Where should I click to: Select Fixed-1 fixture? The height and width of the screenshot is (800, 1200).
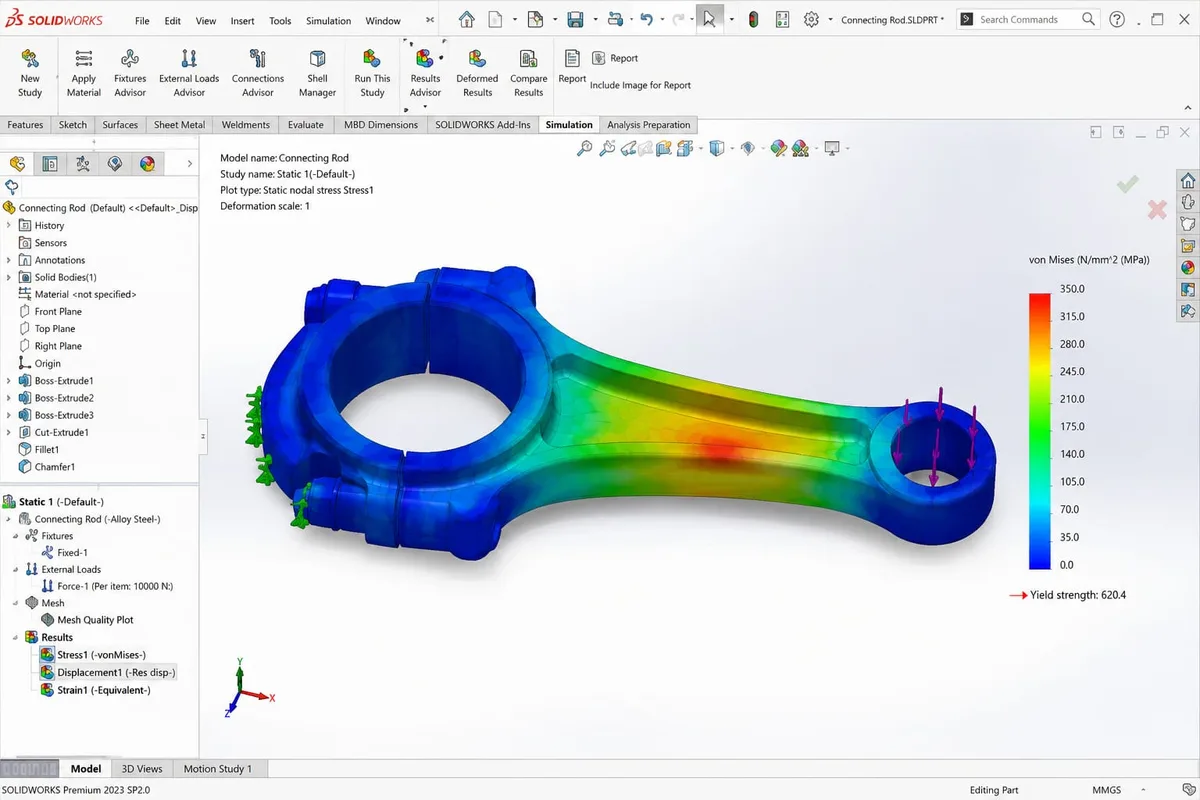[x=72, y=552]
